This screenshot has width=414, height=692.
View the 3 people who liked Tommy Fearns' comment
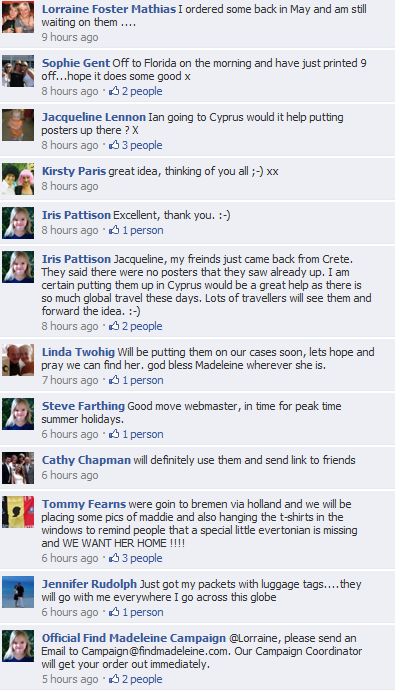point(142,558)
